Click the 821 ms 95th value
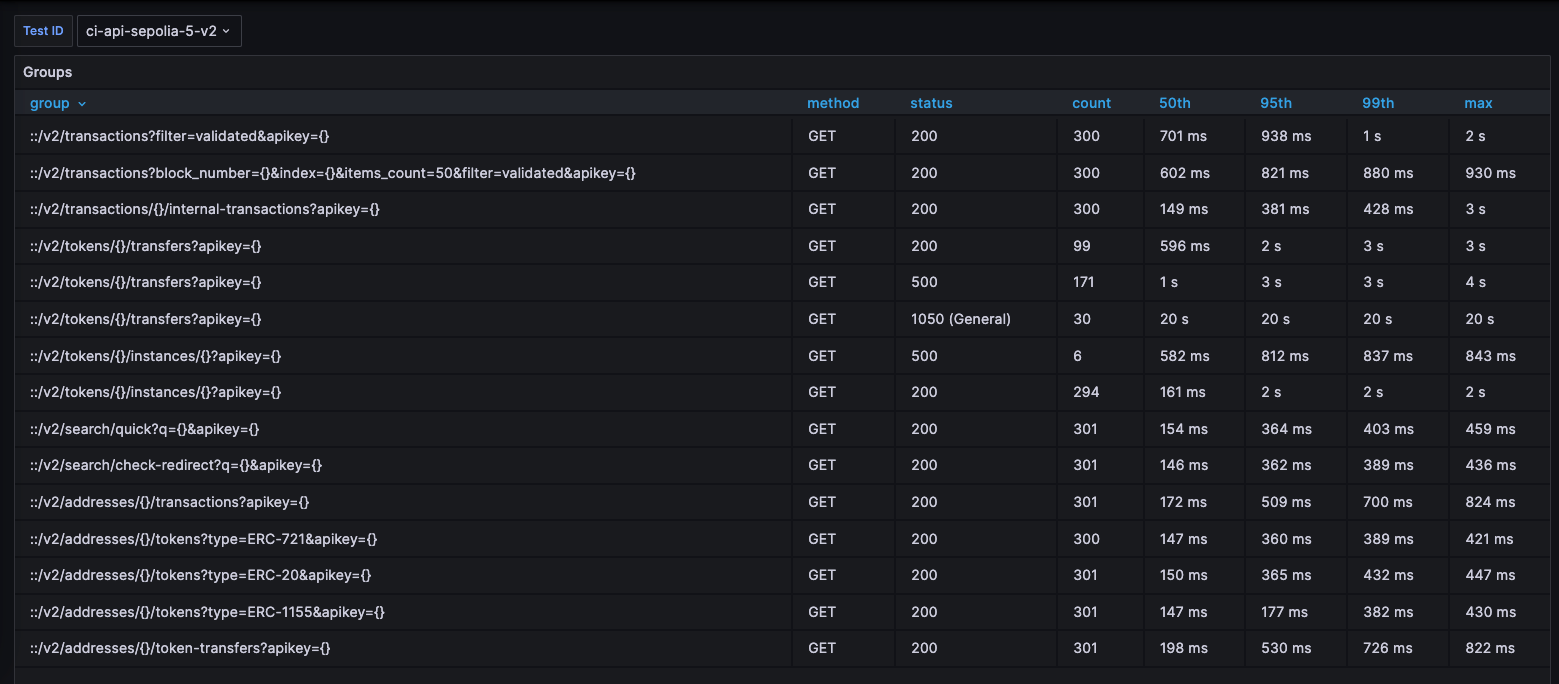The image size is (1559, 684). (1285, 173)
